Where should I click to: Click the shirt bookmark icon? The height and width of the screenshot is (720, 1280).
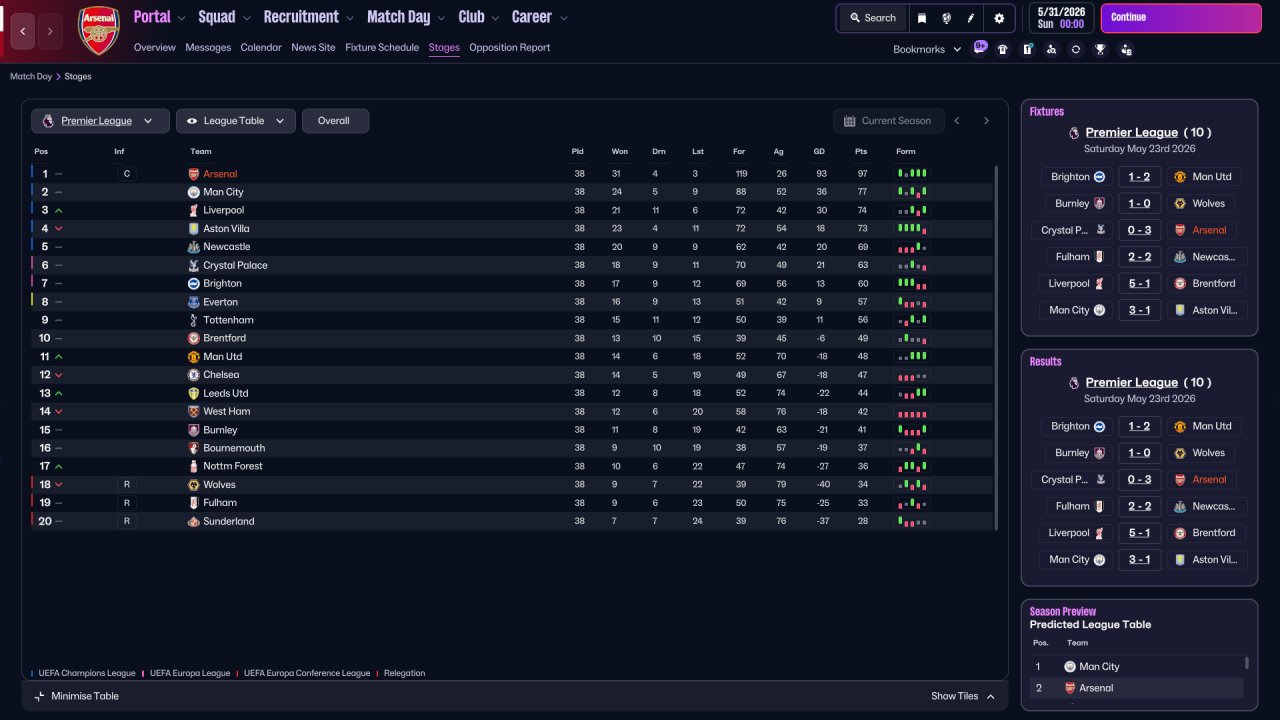tap(1003, 49)
